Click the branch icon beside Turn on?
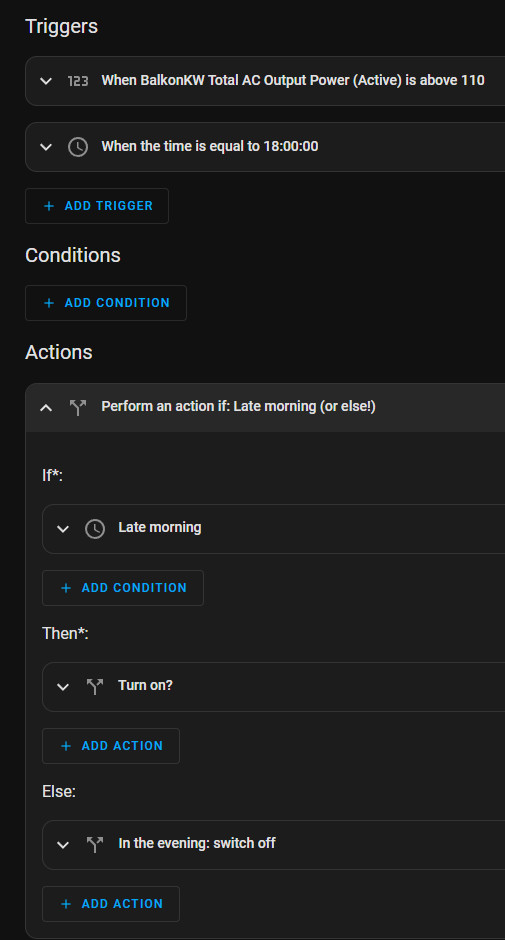 coord(95,686)
